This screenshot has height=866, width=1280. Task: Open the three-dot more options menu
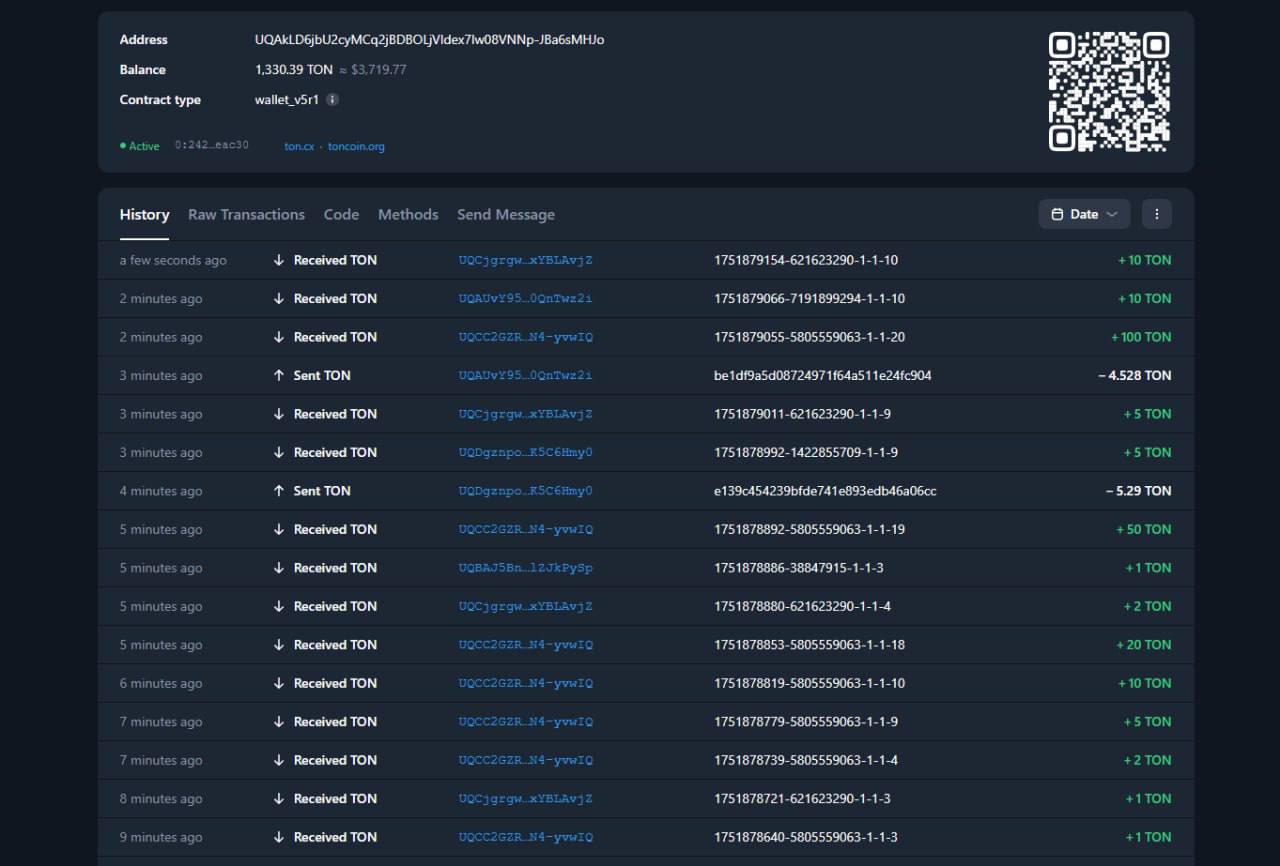(x=1156, y=214)
